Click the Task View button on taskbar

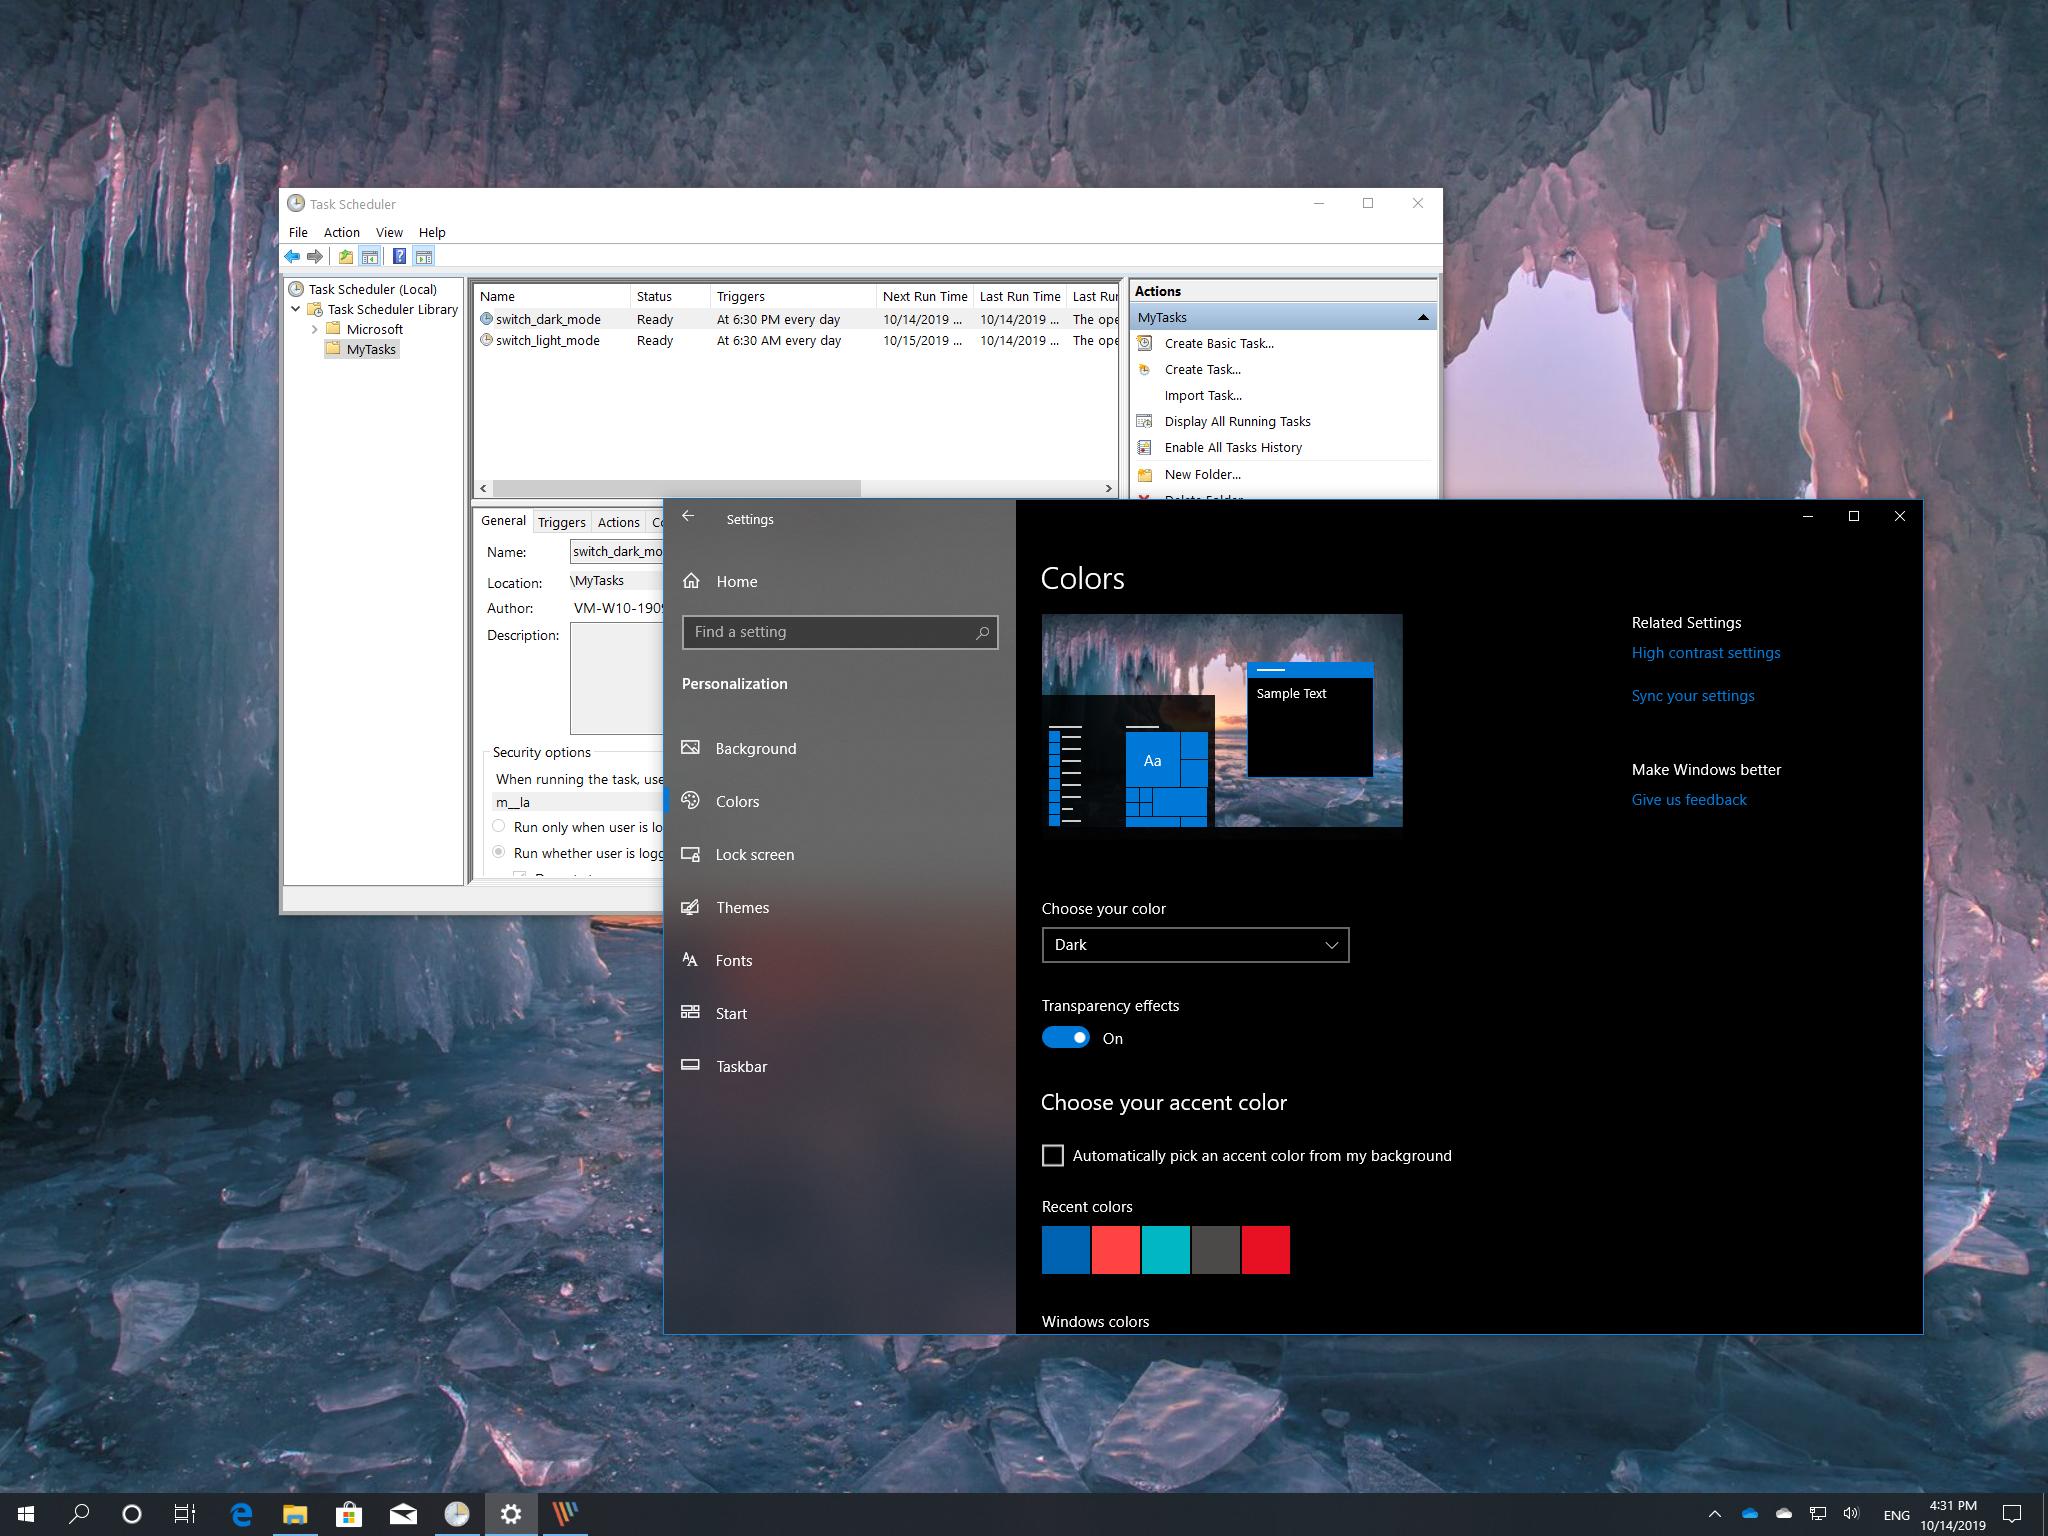185,1514
